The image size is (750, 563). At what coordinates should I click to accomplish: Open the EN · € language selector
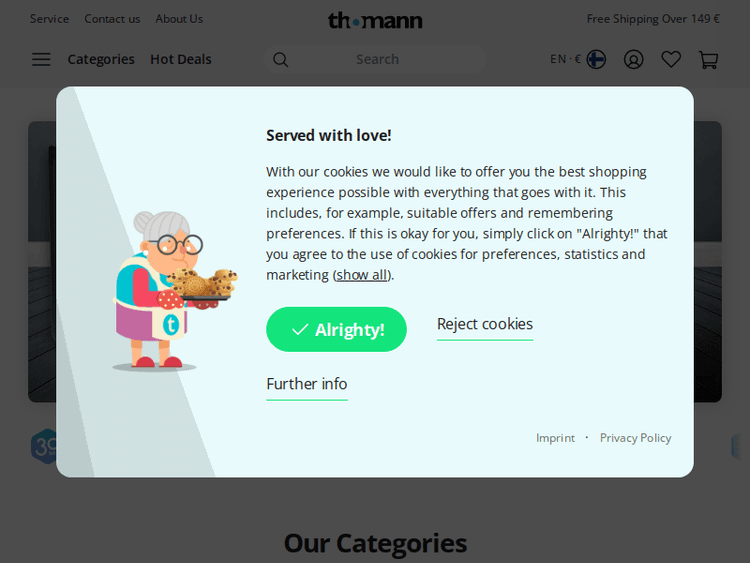(565, 59)
